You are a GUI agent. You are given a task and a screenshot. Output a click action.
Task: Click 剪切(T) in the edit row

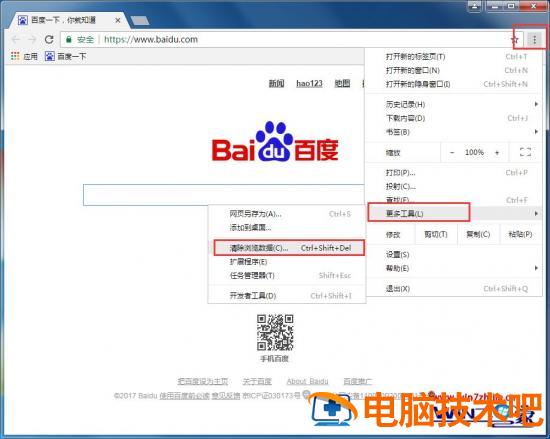click(436, 234)
